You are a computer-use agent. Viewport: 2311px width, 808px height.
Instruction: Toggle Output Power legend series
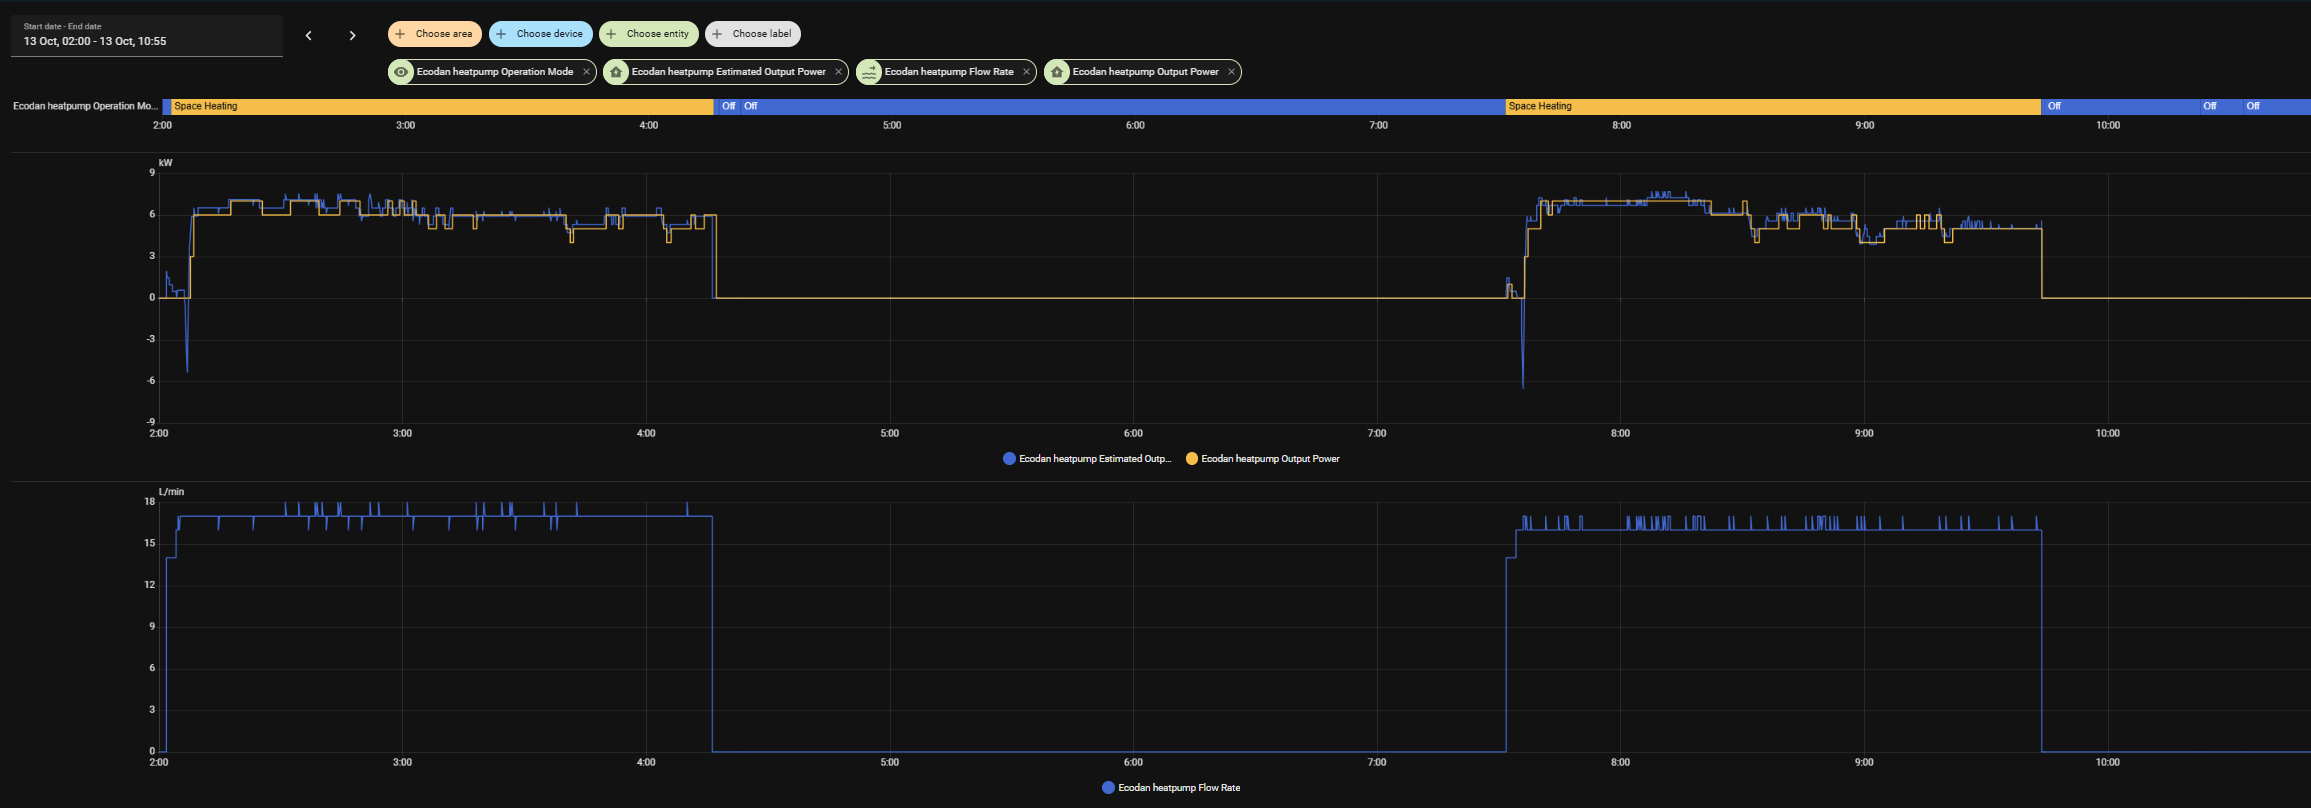(x=1263, y=459)
